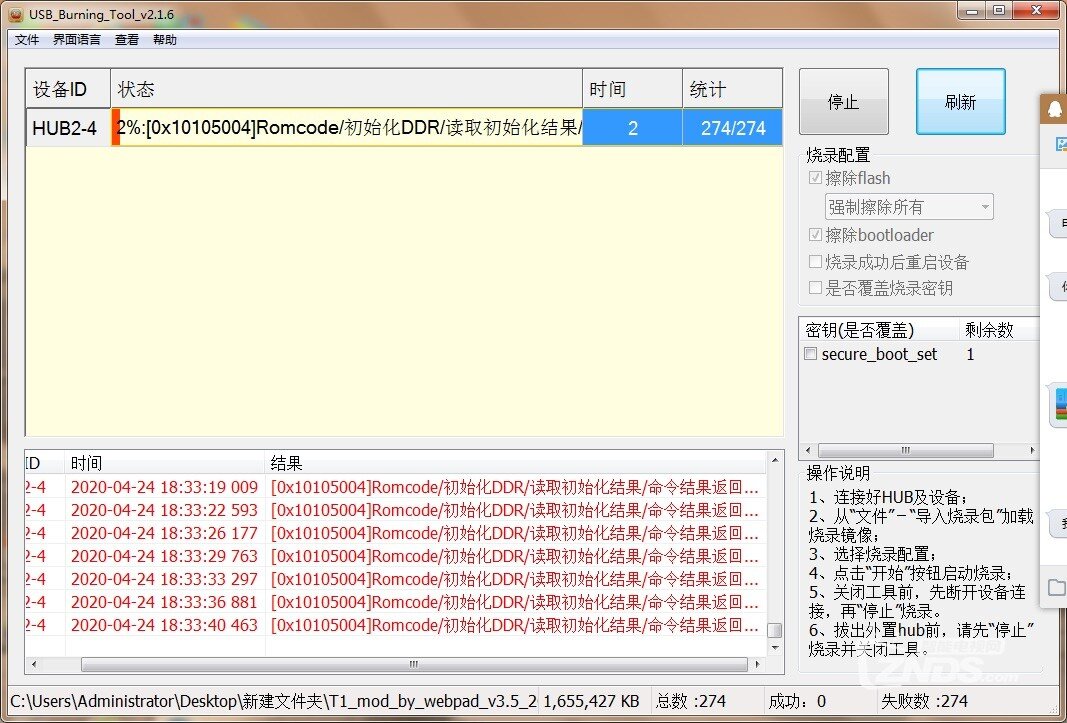This screenshot has height=723, width=1067.
Task: Click the 1,655,427 KB size in status bar
Action: 591,701
